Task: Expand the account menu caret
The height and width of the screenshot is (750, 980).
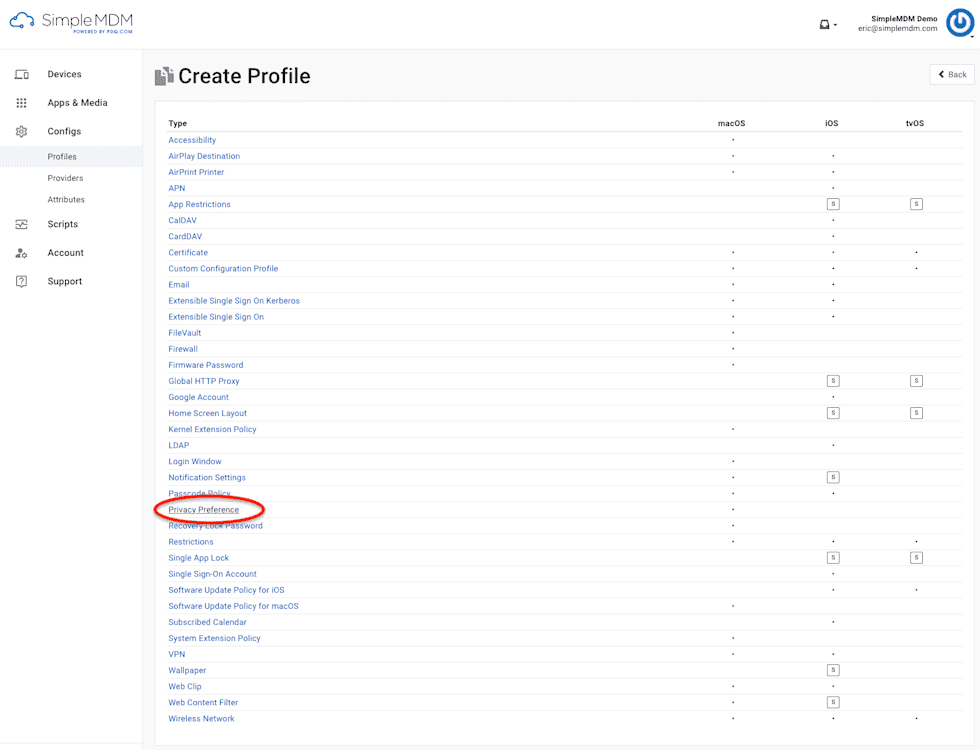Action: pyautogui.click(x=834, y=26)
